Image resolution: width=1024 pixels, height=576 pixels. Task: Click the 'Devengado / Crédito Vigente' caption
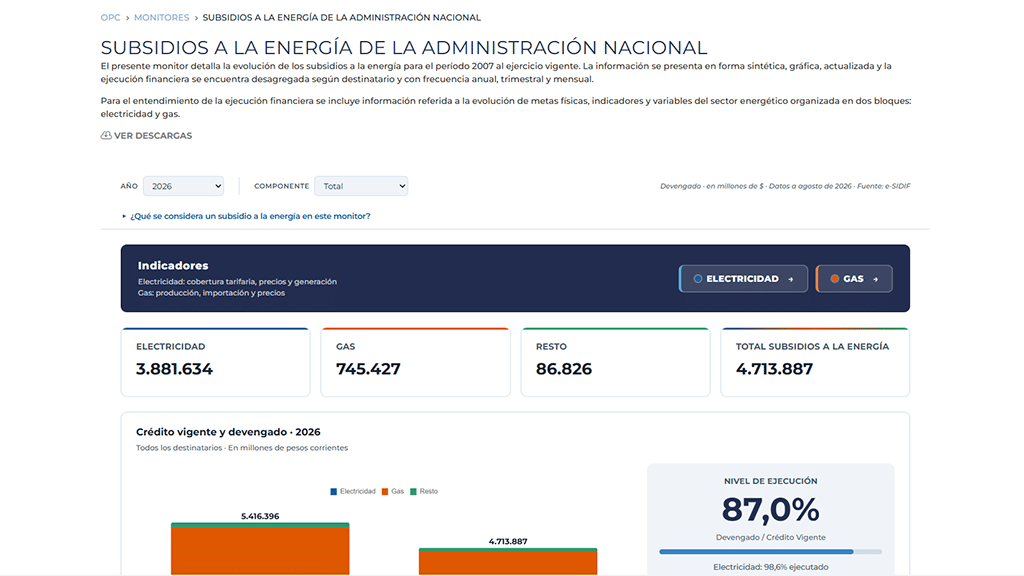click(771, 537)
